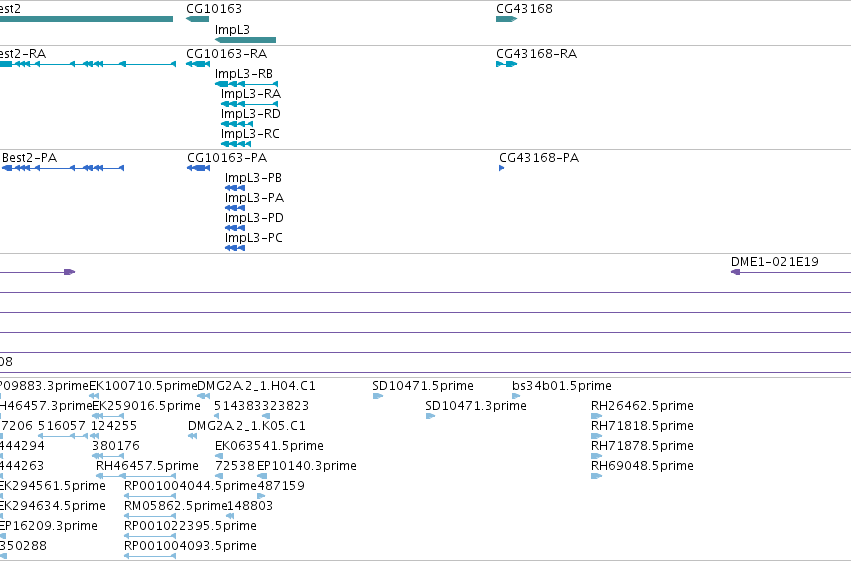Image resolution: width=851 pixels, height=561 pixels.
Task: Click the ImpL3 gene bar
Action: tap(245, 40)
